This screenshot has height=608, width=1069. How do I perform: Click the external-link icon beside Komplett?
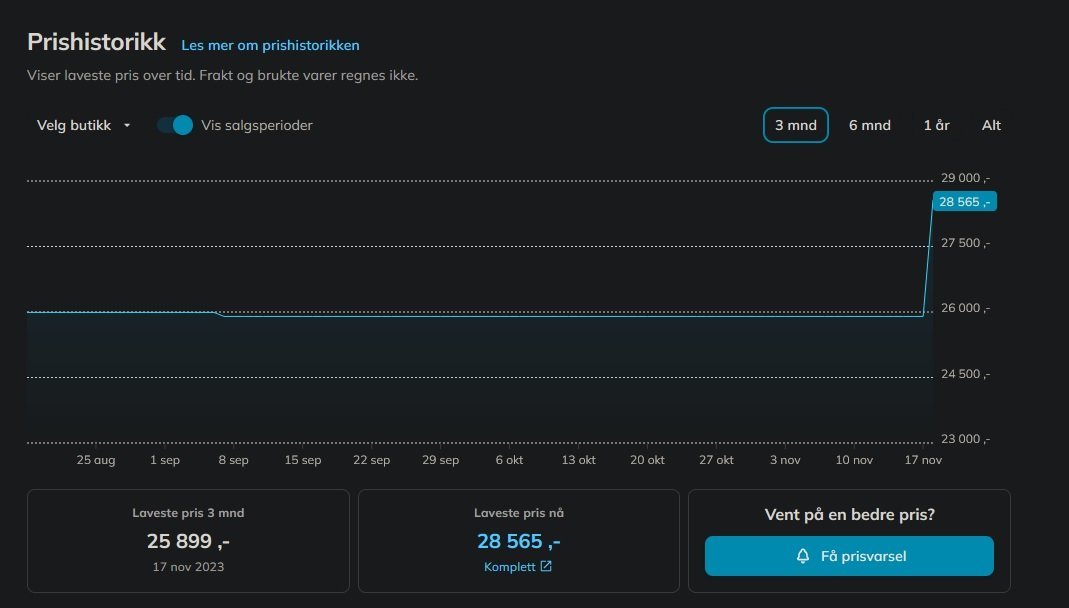pyautogui.click(x=546, y=567)
